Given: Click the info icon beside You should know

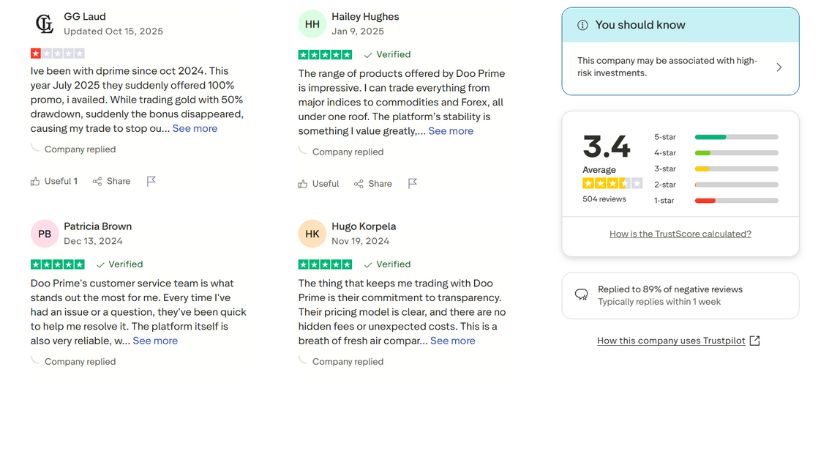Looking at the screenshot, I should coord(582,25).
